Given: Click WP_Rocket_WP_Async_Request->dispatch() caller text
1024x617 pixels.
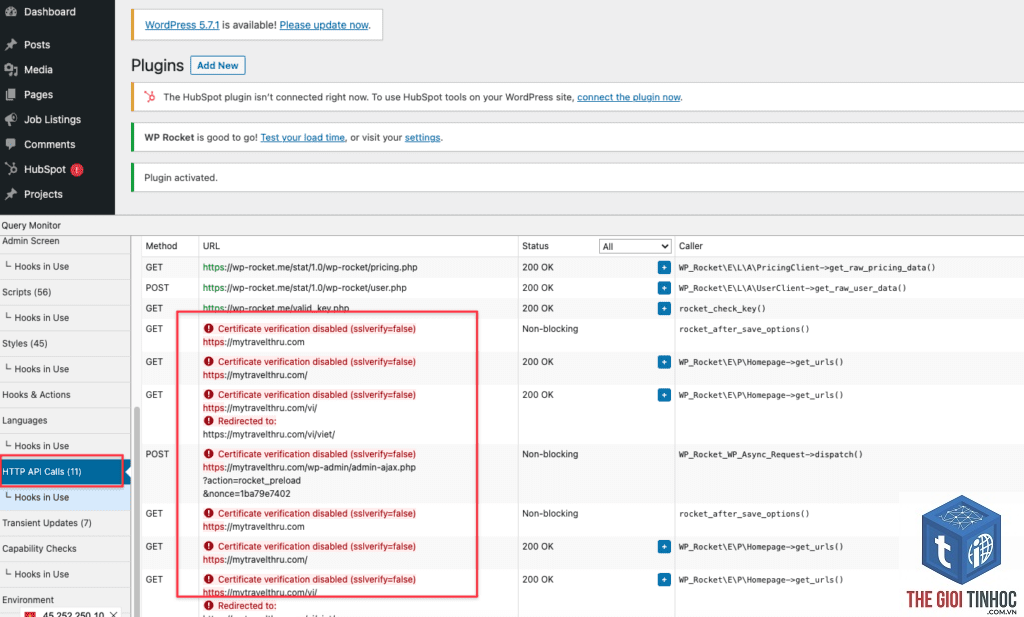Looking at the screenshot, I should tap(771, 454).
